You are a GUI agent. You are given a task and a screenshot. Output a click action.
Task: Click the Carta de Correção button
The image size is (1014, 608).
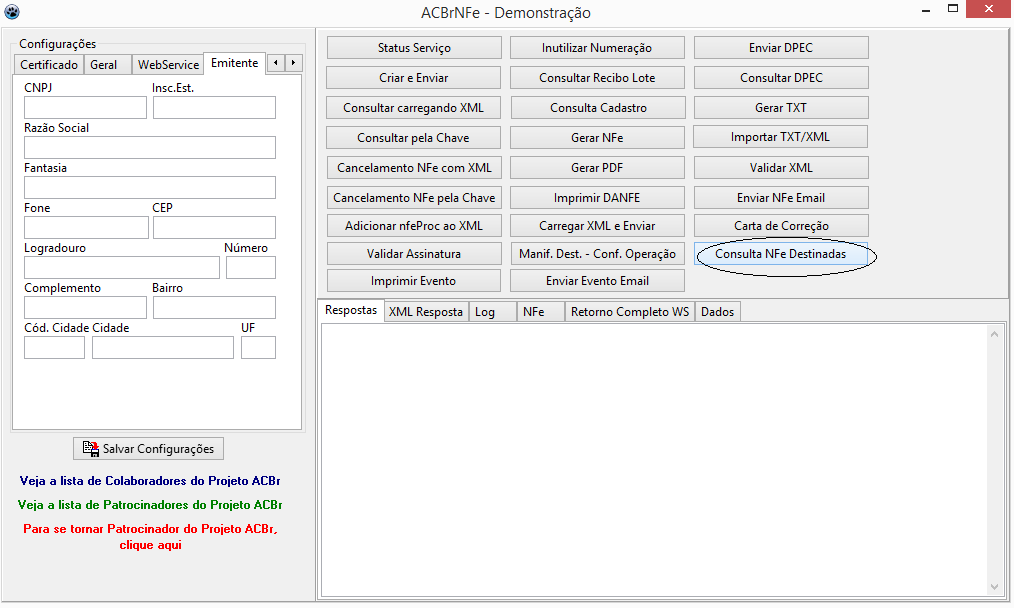click(x=781, y=226)
